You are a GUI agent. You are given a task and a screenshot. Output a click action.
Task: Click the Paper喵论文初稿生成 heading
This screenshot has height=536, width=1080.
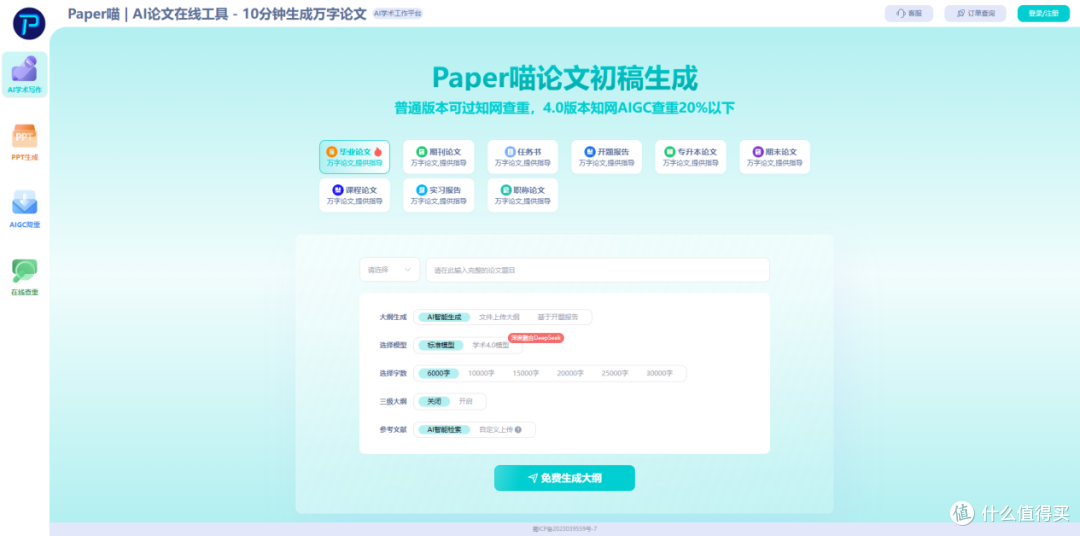pos(565,78)
